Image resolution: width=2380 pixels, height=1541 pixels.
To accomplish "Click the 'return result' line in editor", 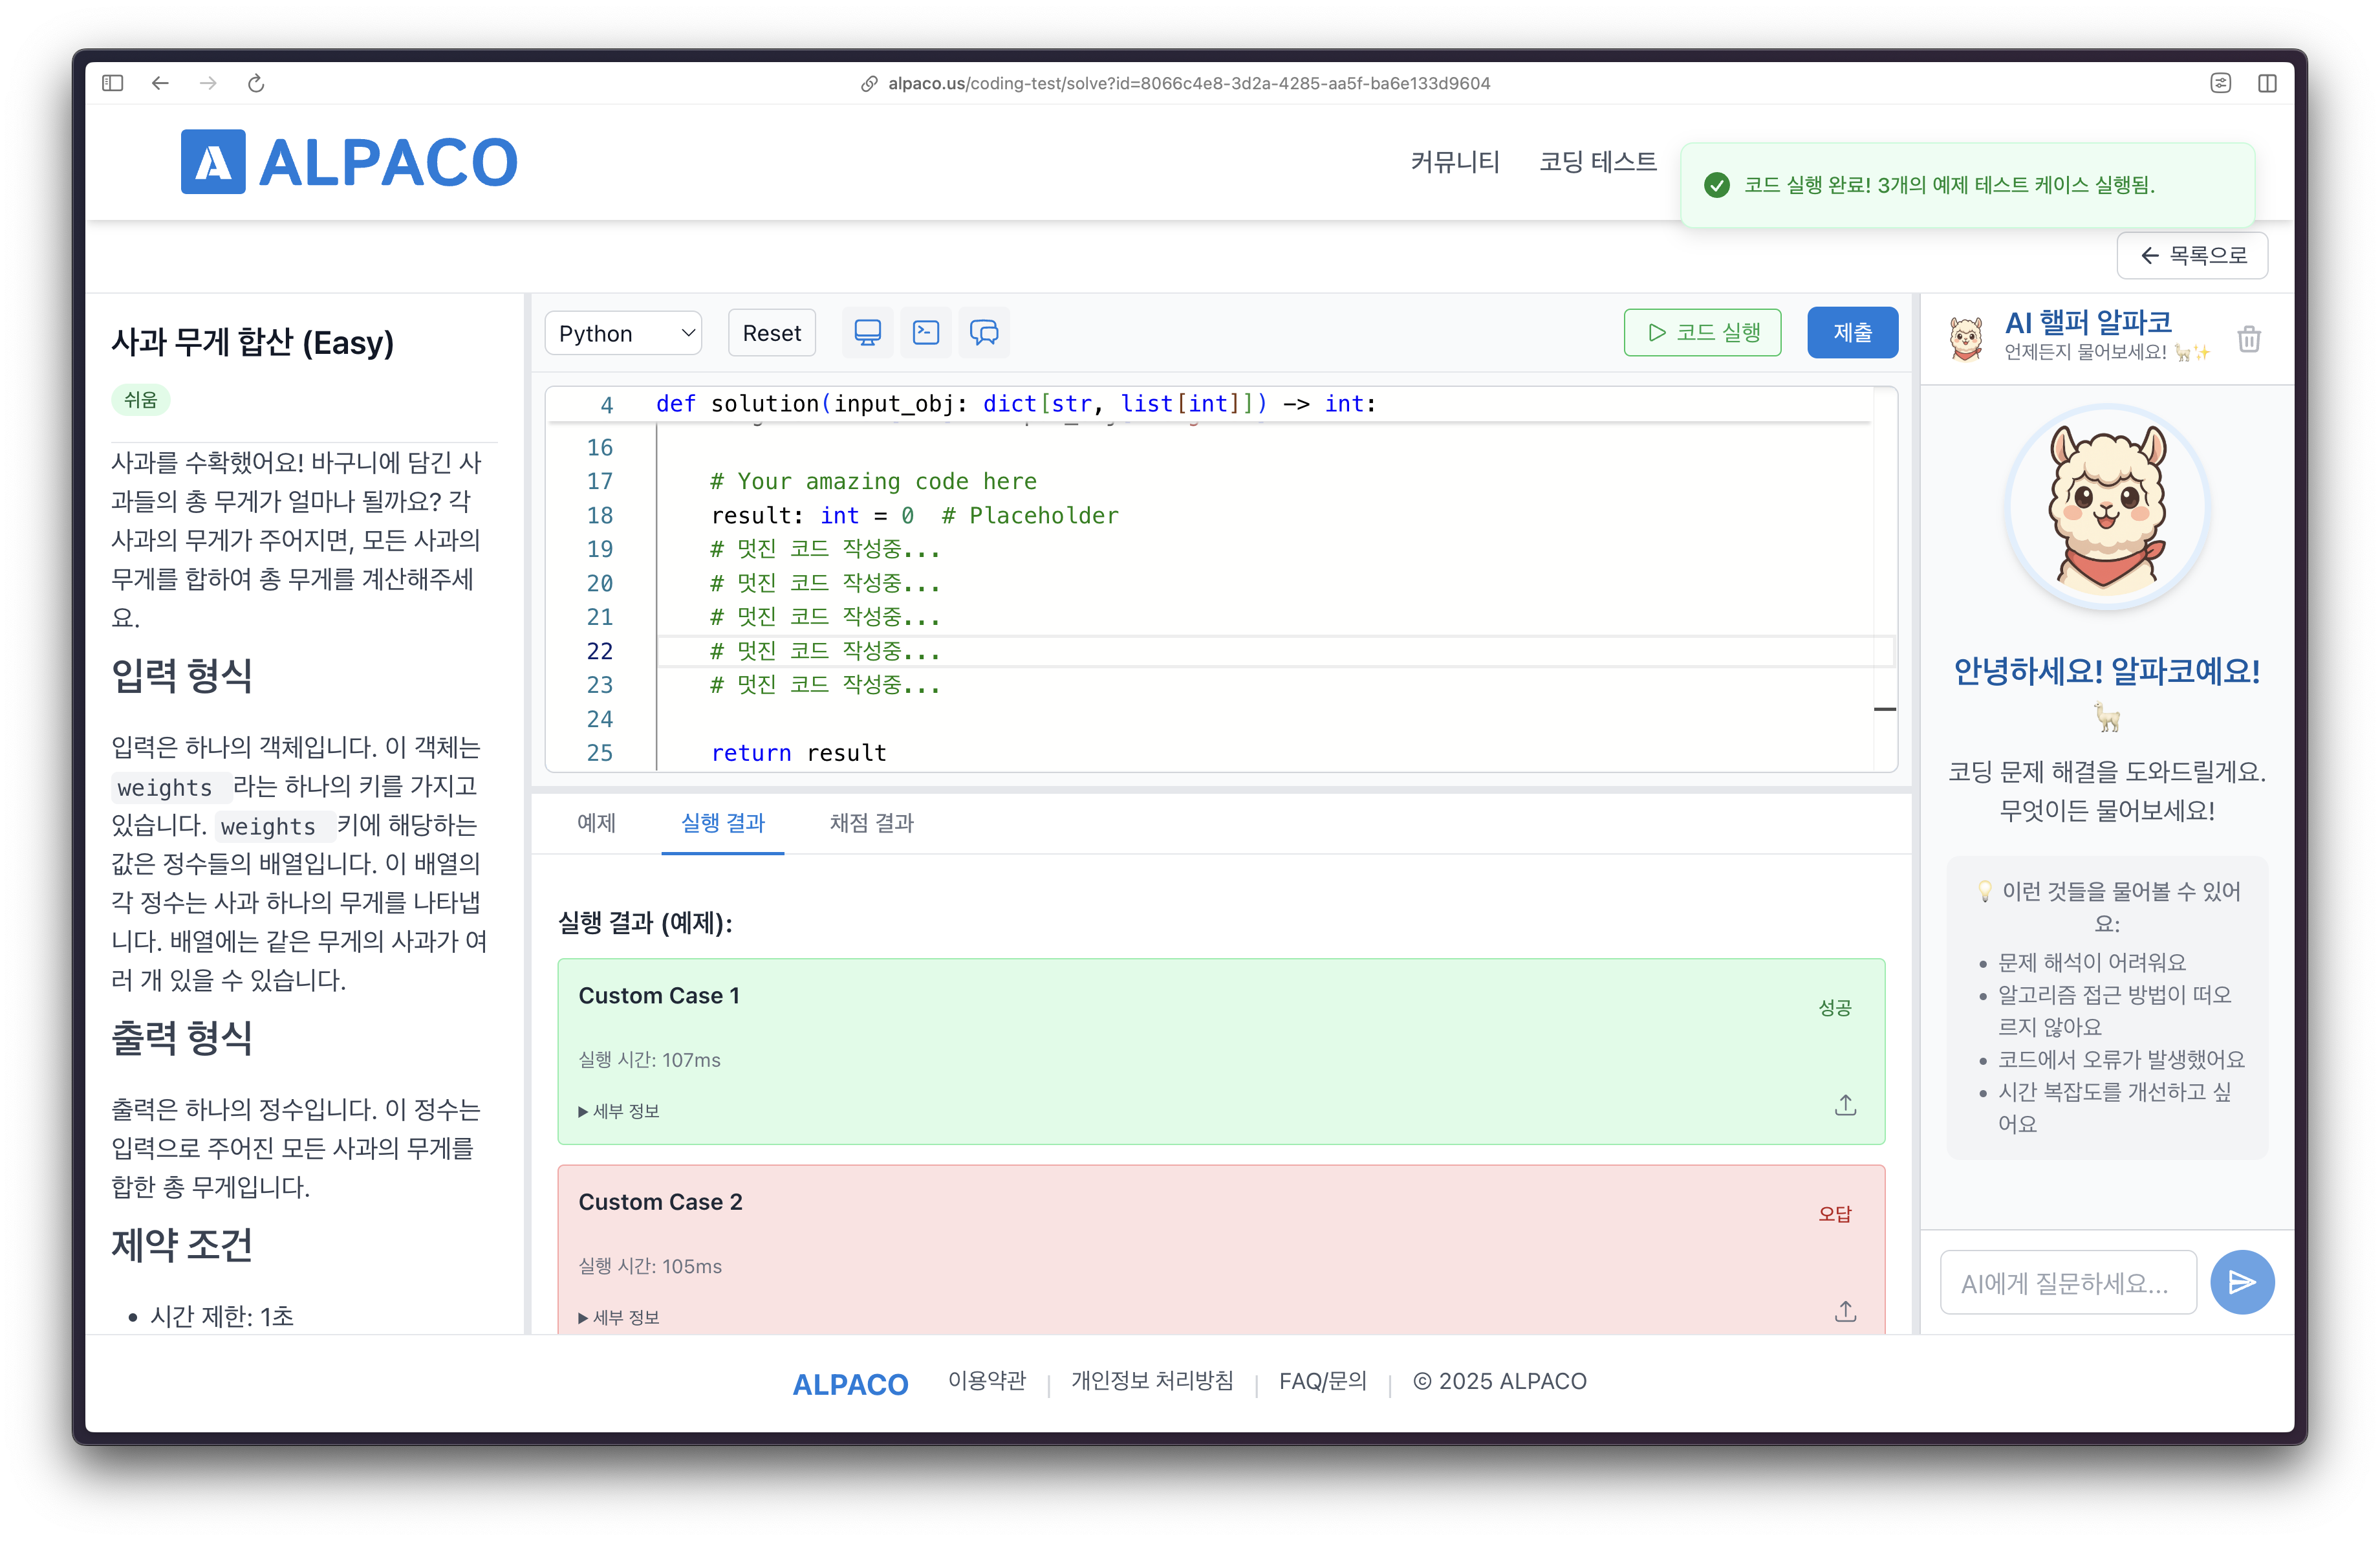I will coord(798,753).
